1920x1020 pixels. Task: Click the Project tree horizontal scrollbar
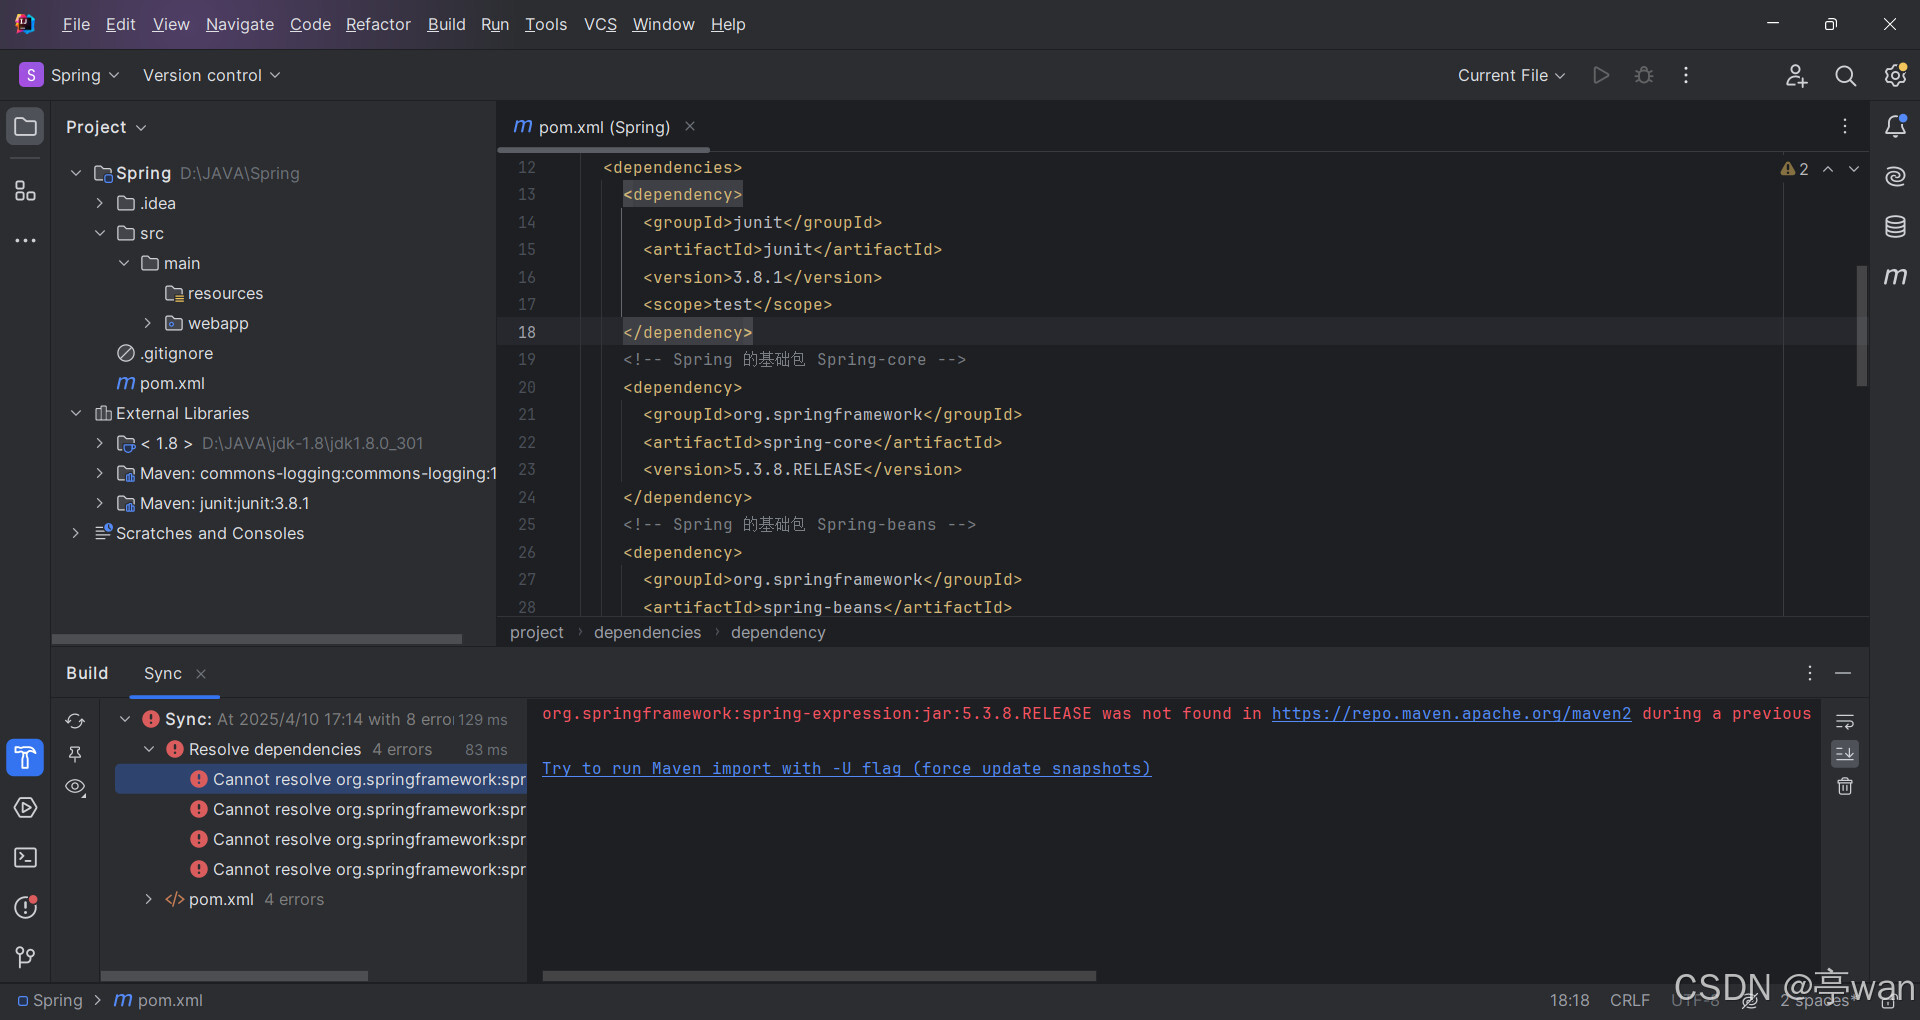[257, 638]
